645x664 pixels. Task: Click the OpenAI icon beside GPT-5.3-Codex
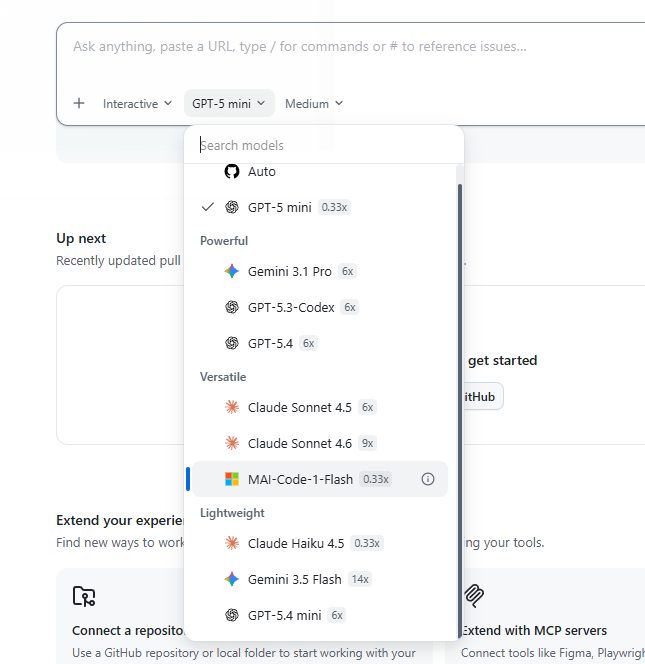pos(232,307)
